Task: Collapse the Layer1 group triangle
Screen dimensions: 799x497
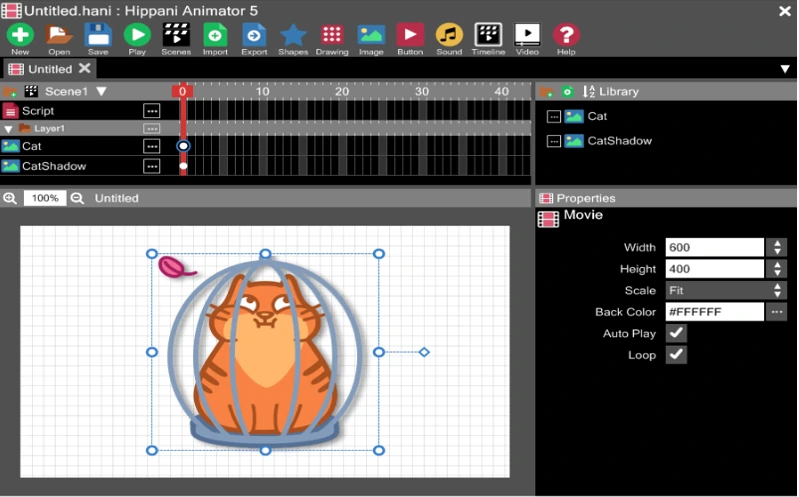Action: 9,129
